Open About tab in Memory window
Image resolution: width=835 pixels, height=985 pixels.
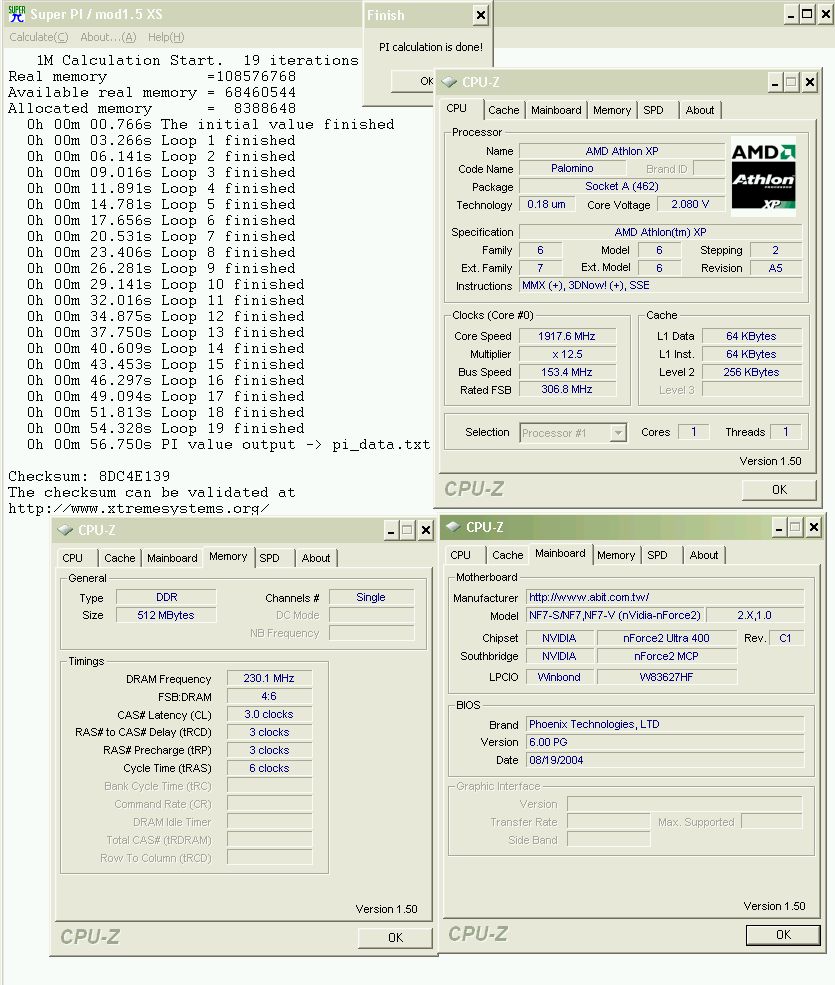point(316,558)
